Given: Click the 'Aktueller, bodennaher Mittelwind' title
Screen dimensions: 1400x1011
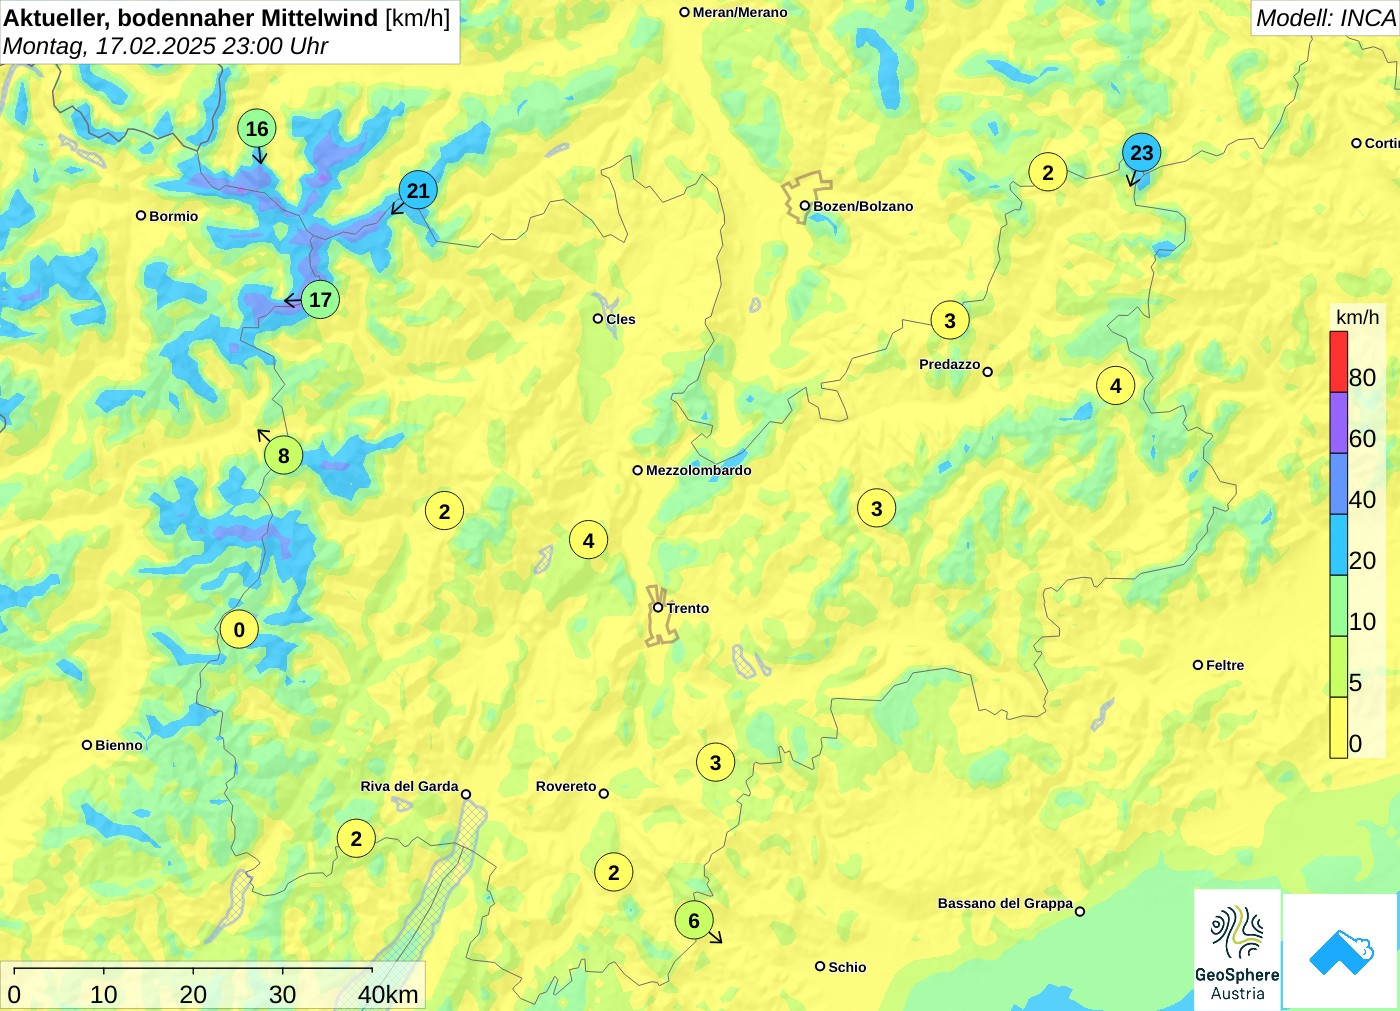Looking at the screenshot, I should [x=191, y=17].
